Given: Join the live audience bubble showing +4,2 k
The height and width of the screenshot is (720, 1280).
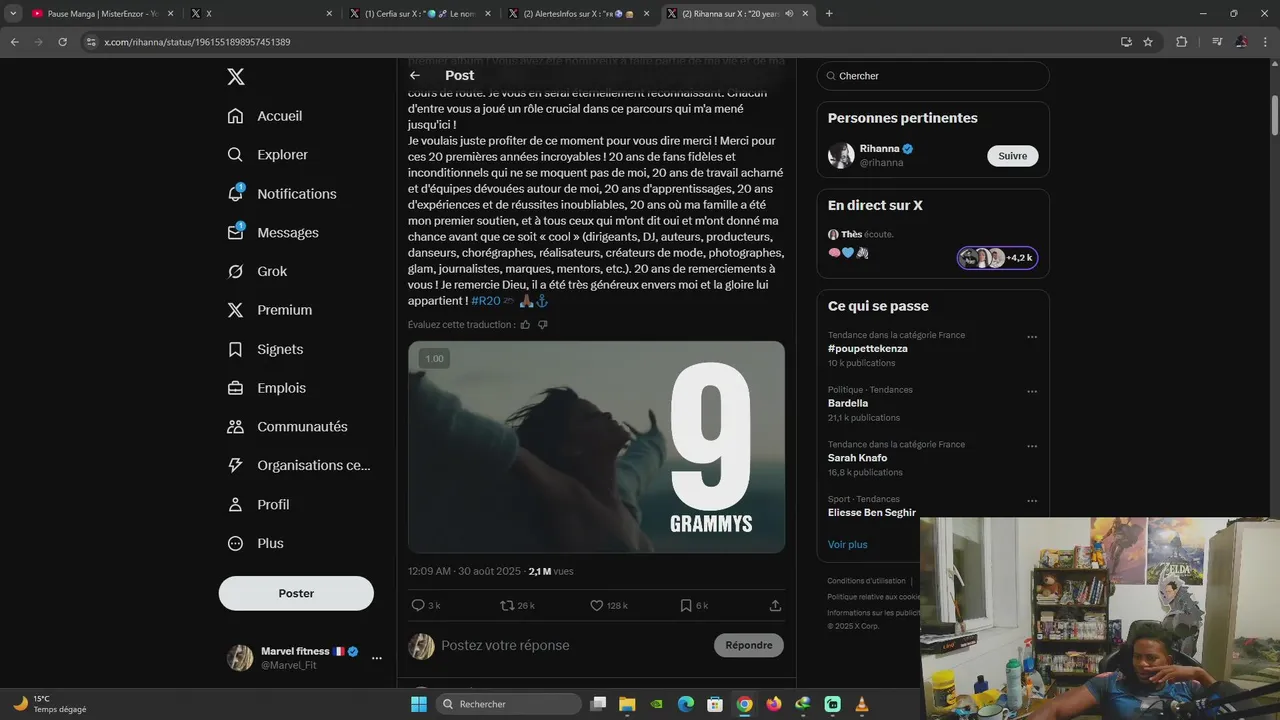Looking at the screenshot, I should click(997, 258).
